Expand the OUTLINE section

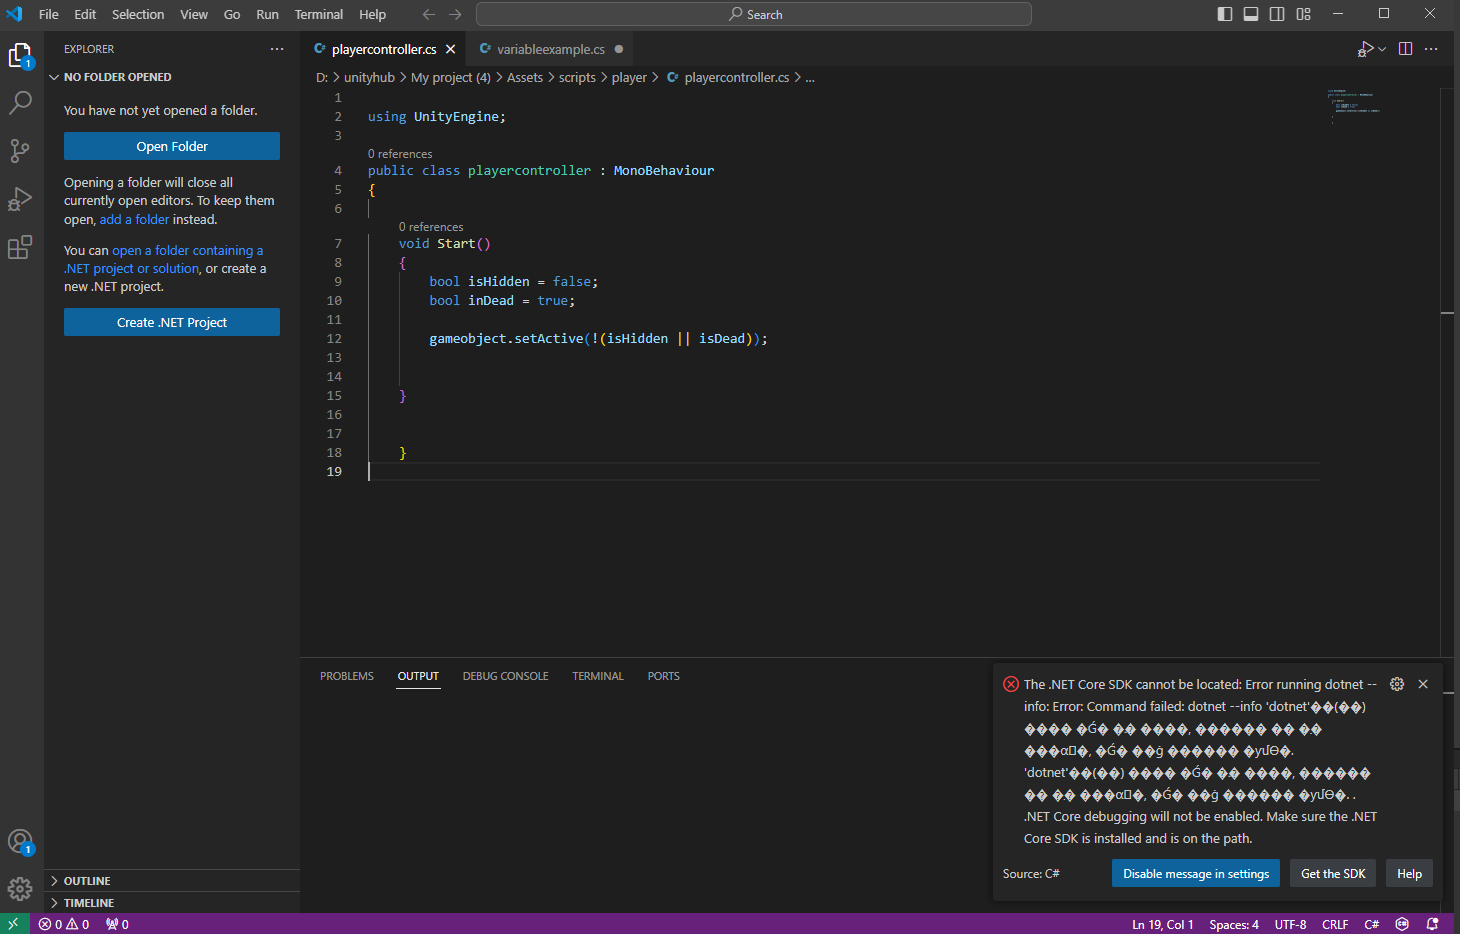coord(172,881)
